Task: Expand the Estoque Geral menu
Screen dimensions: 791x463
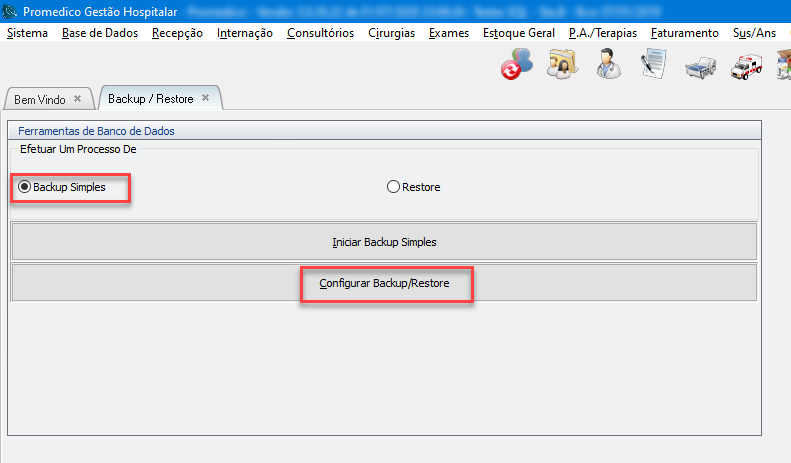Action: pos(518,33)
